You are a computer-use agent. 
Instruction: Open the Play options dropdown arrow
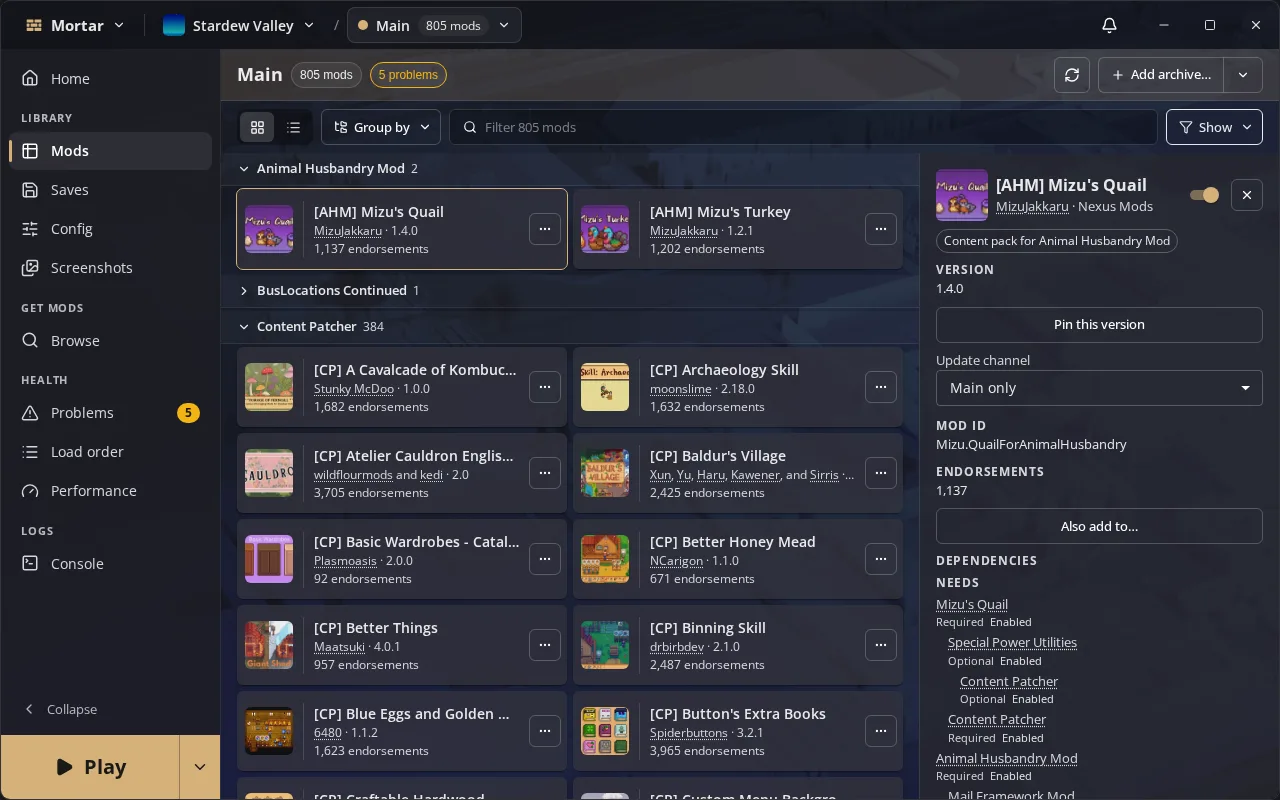click(x=200, y=767)
